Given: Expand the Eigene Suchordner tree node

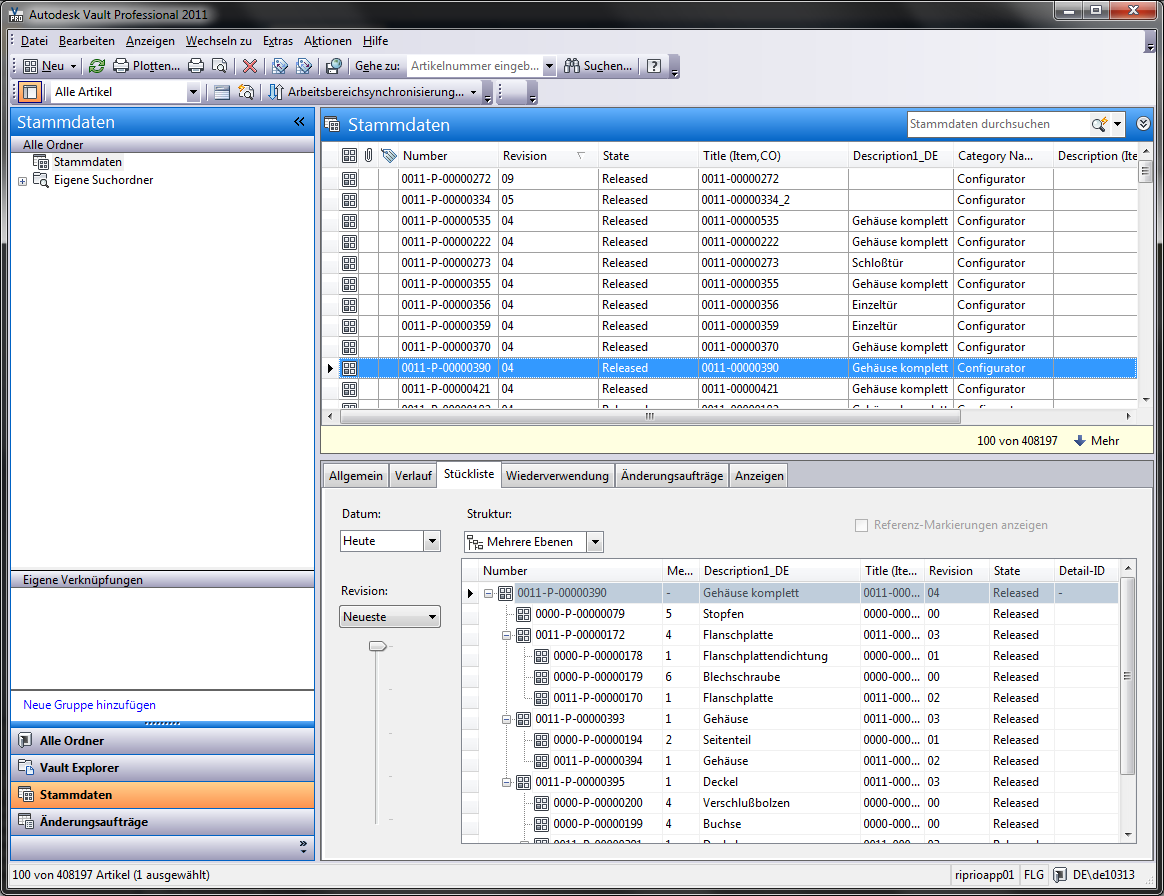Looking at the screenshot, I should pyautogui.click(x=22, y=181).
